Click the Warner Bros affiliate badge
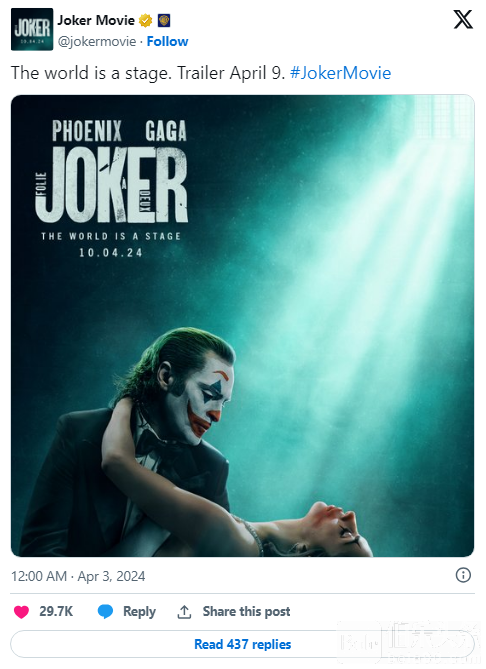 [x=164, y=20]
